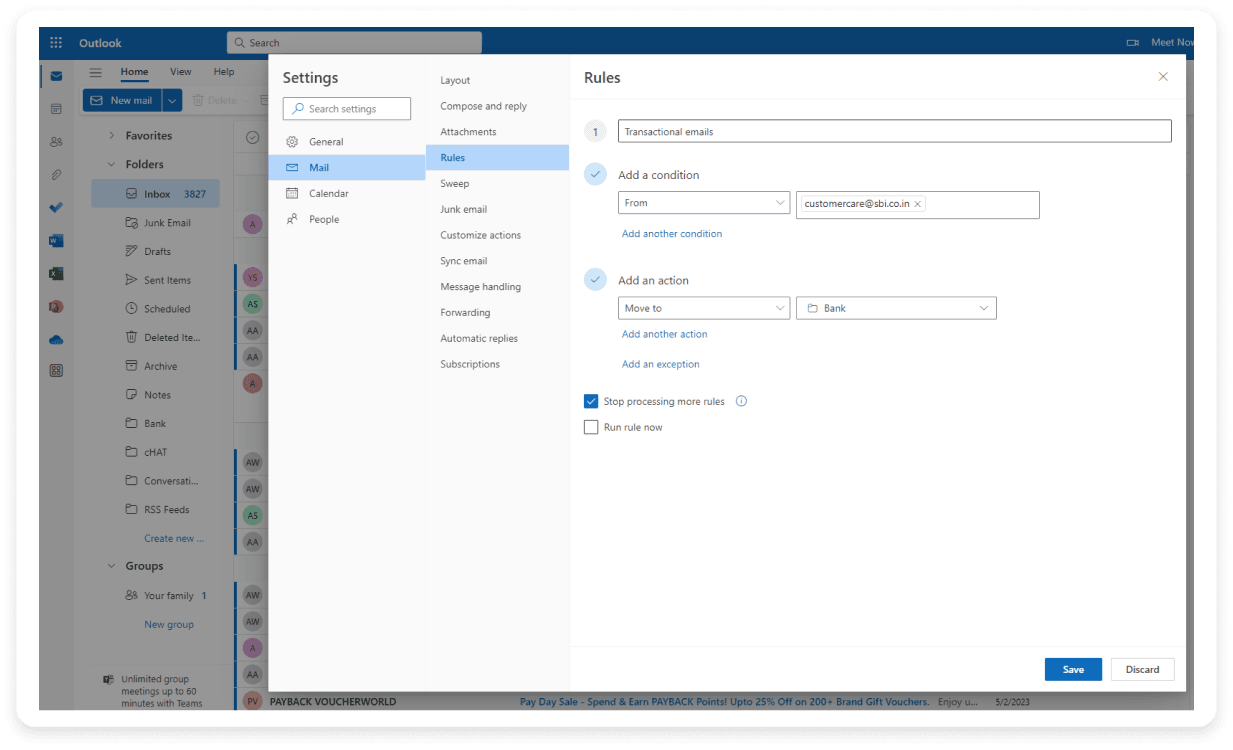Click the Add another condition link
The height and width of the screenshot is (750, 1233).
[x=671, y=233]
